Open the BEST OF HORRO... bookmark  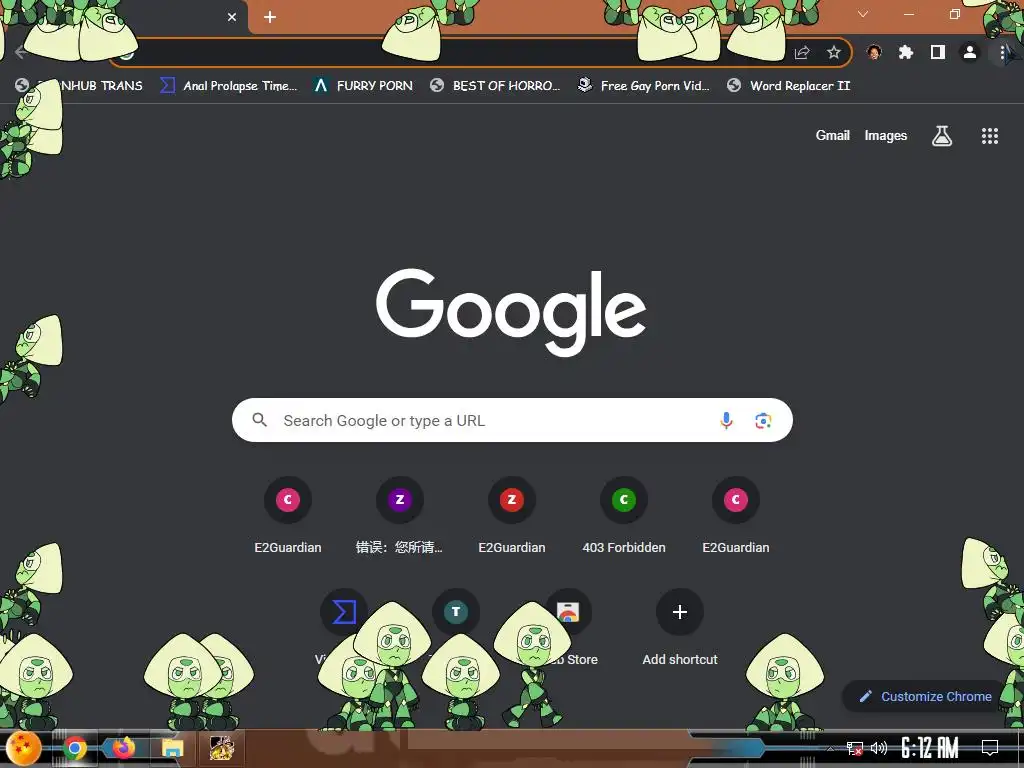point(495,86)
